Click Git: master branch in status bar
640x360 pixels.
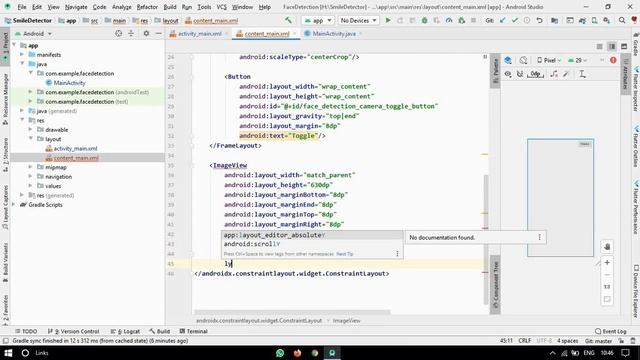(x=598, y=340)
